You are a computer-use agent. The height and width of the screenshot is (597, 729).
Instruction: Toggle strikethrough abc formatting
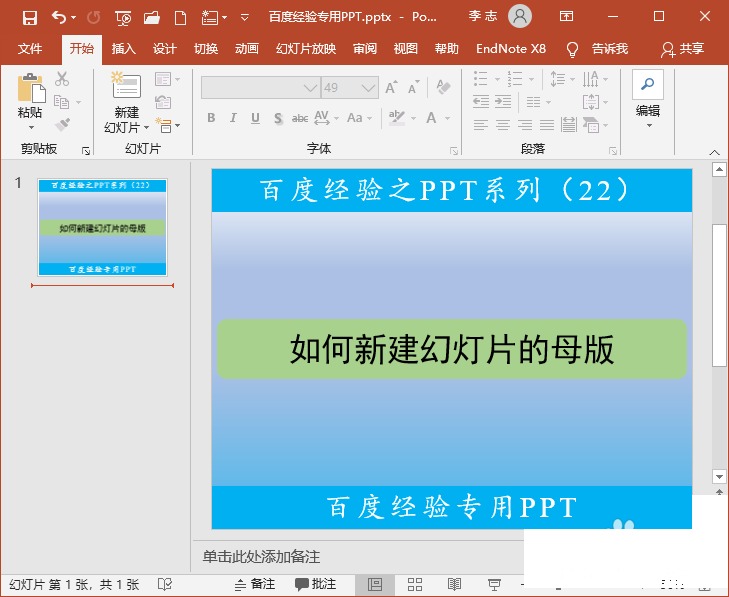(x=300, y=118)
